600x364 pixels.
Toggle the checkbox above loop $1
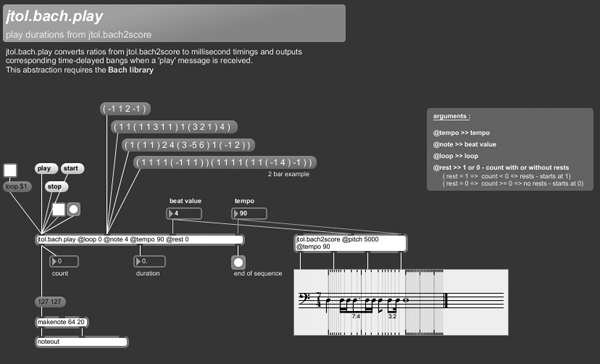[10, 170]
